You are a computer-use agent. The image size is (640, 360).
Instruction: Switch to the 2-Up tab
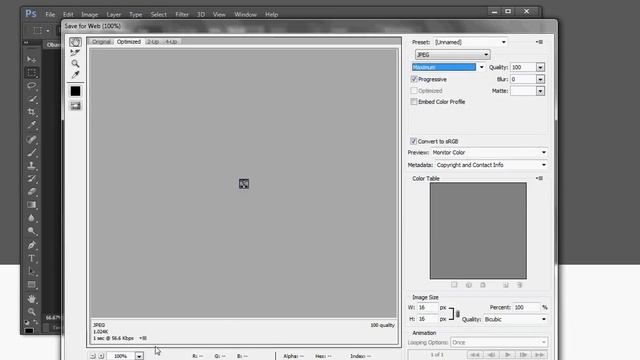pos(153,42)
